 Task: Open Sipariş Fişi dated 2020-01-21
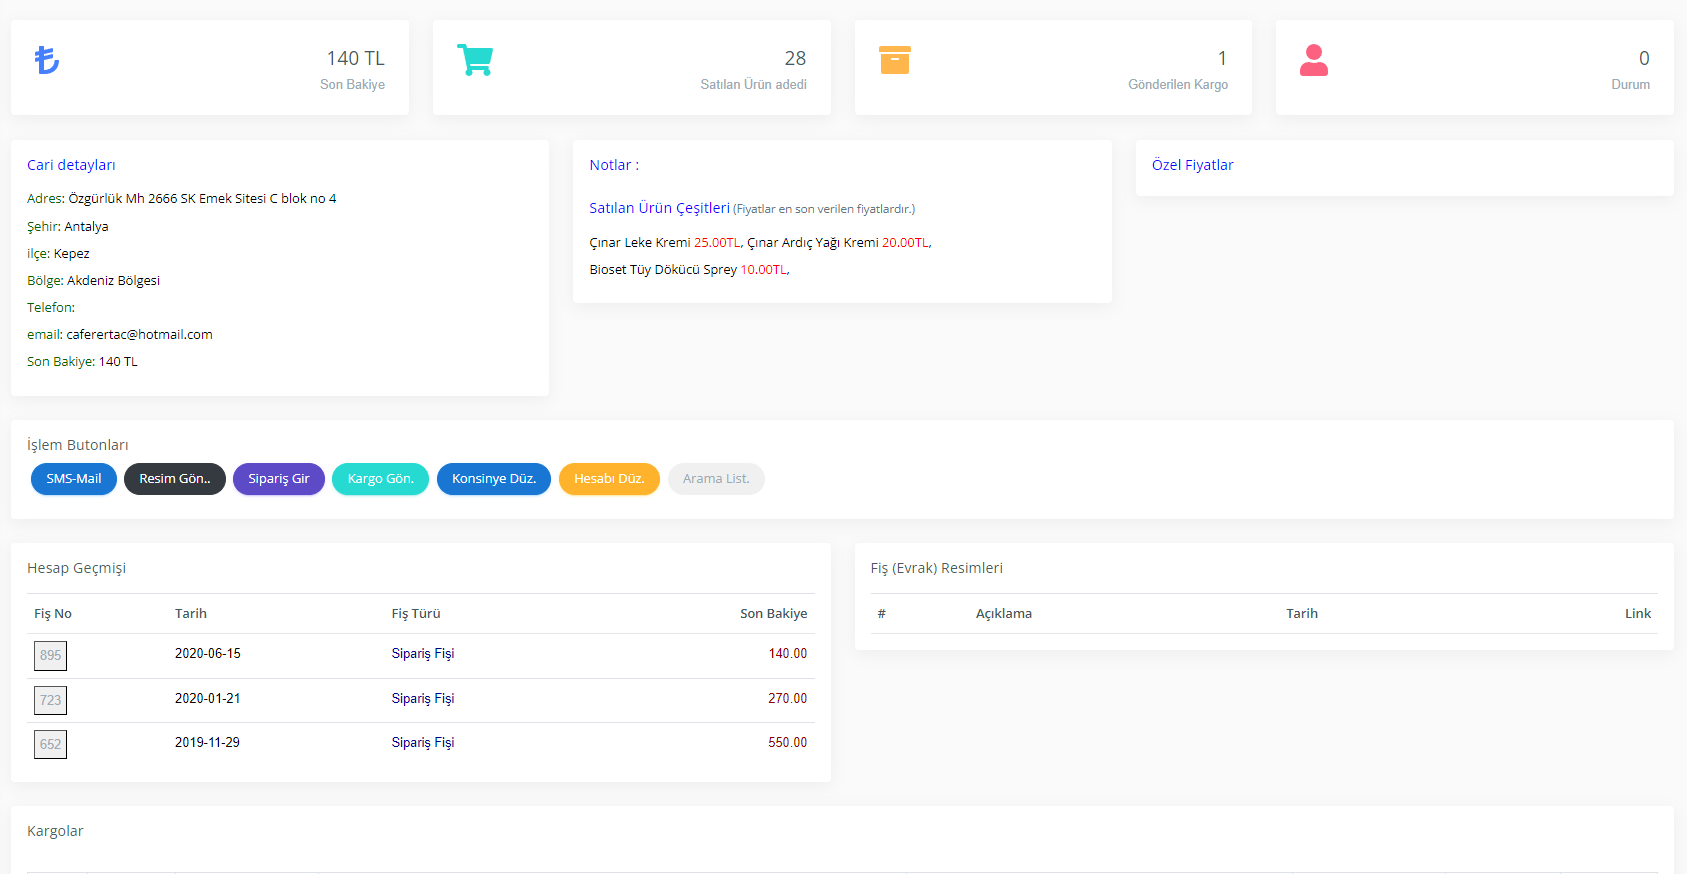(x=422, y=699)
